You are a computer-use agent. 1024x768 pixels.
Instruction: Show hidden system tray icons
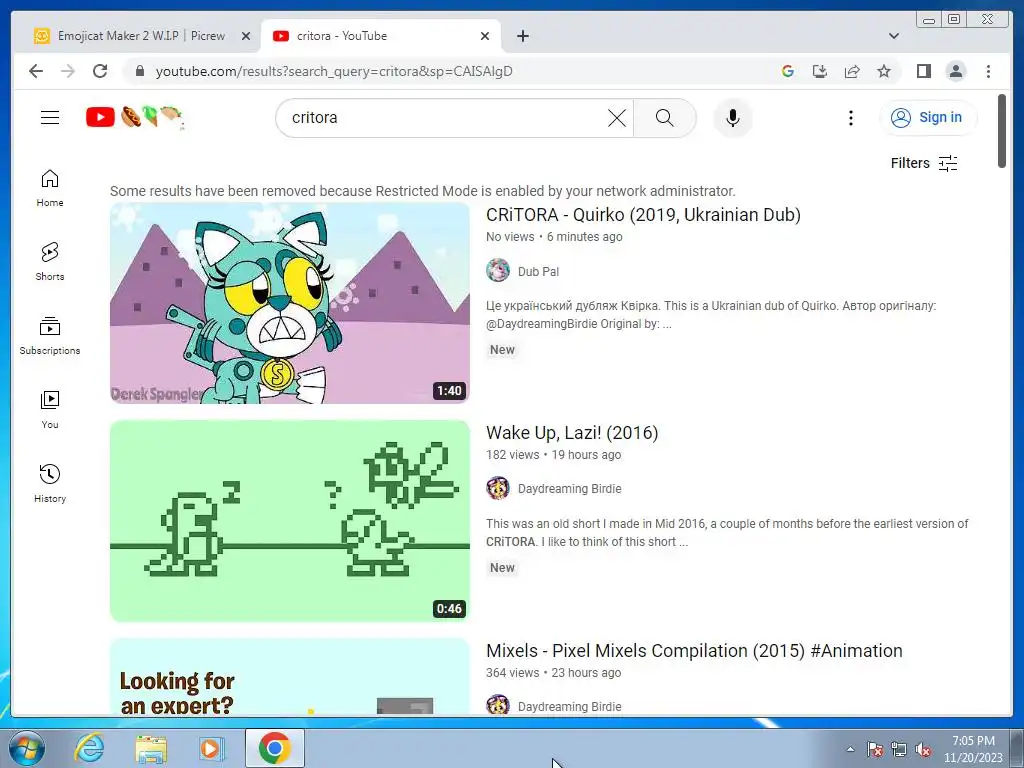pyautogui.click(x=850, y=749)
